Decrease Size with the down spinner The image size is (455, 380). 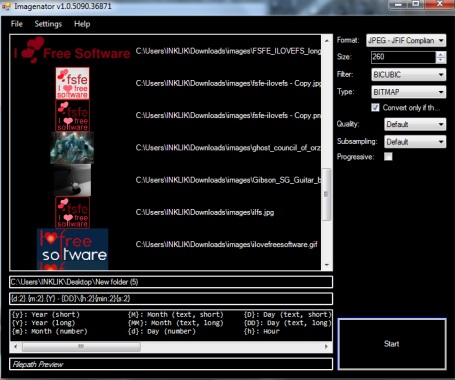(x=441, y=60)
